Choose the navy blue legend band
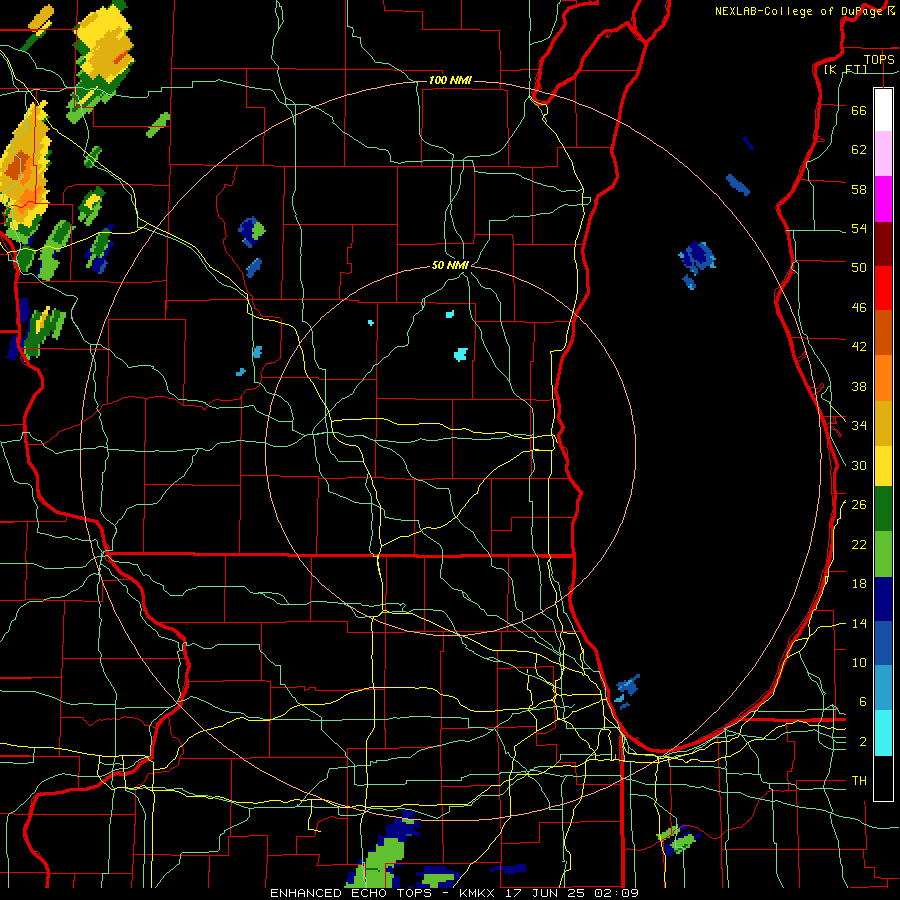Image resolution: width=900 pixels, height=900 pixels. click(x=883, y=599)
